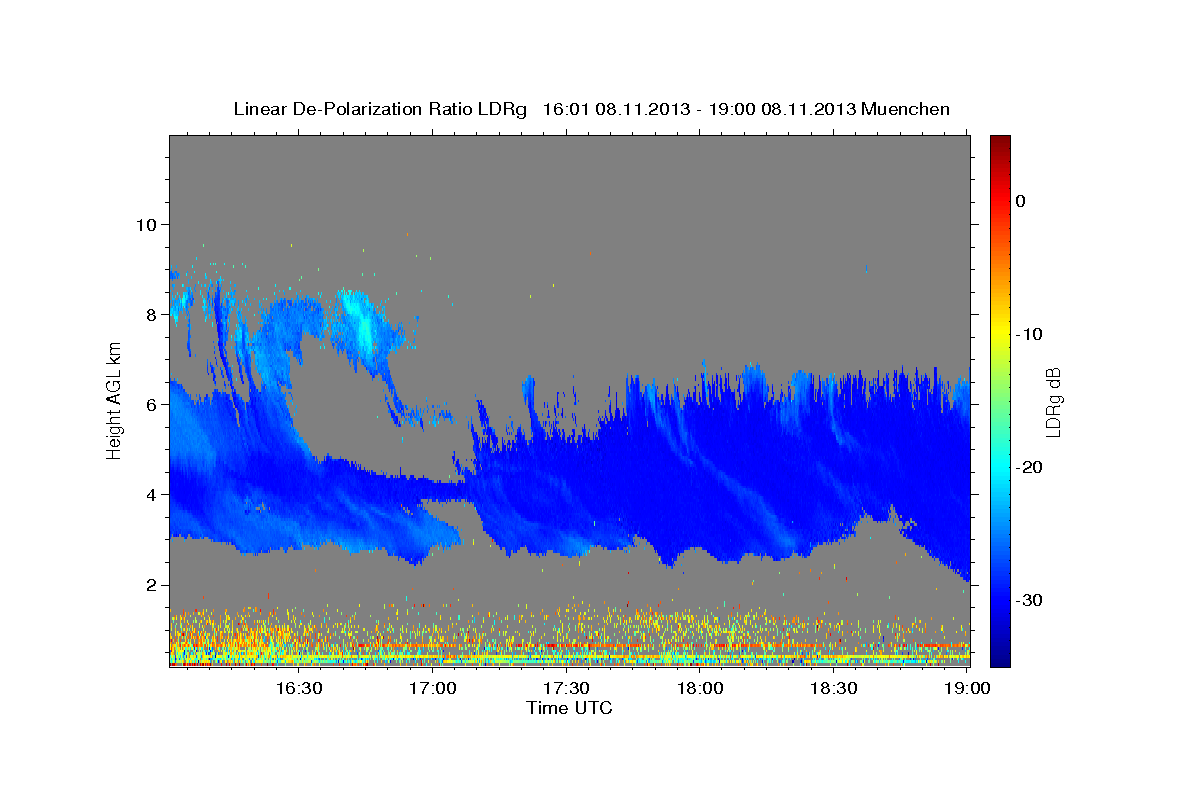Click the colorbar tick label -10

(x=1030, y=334)
